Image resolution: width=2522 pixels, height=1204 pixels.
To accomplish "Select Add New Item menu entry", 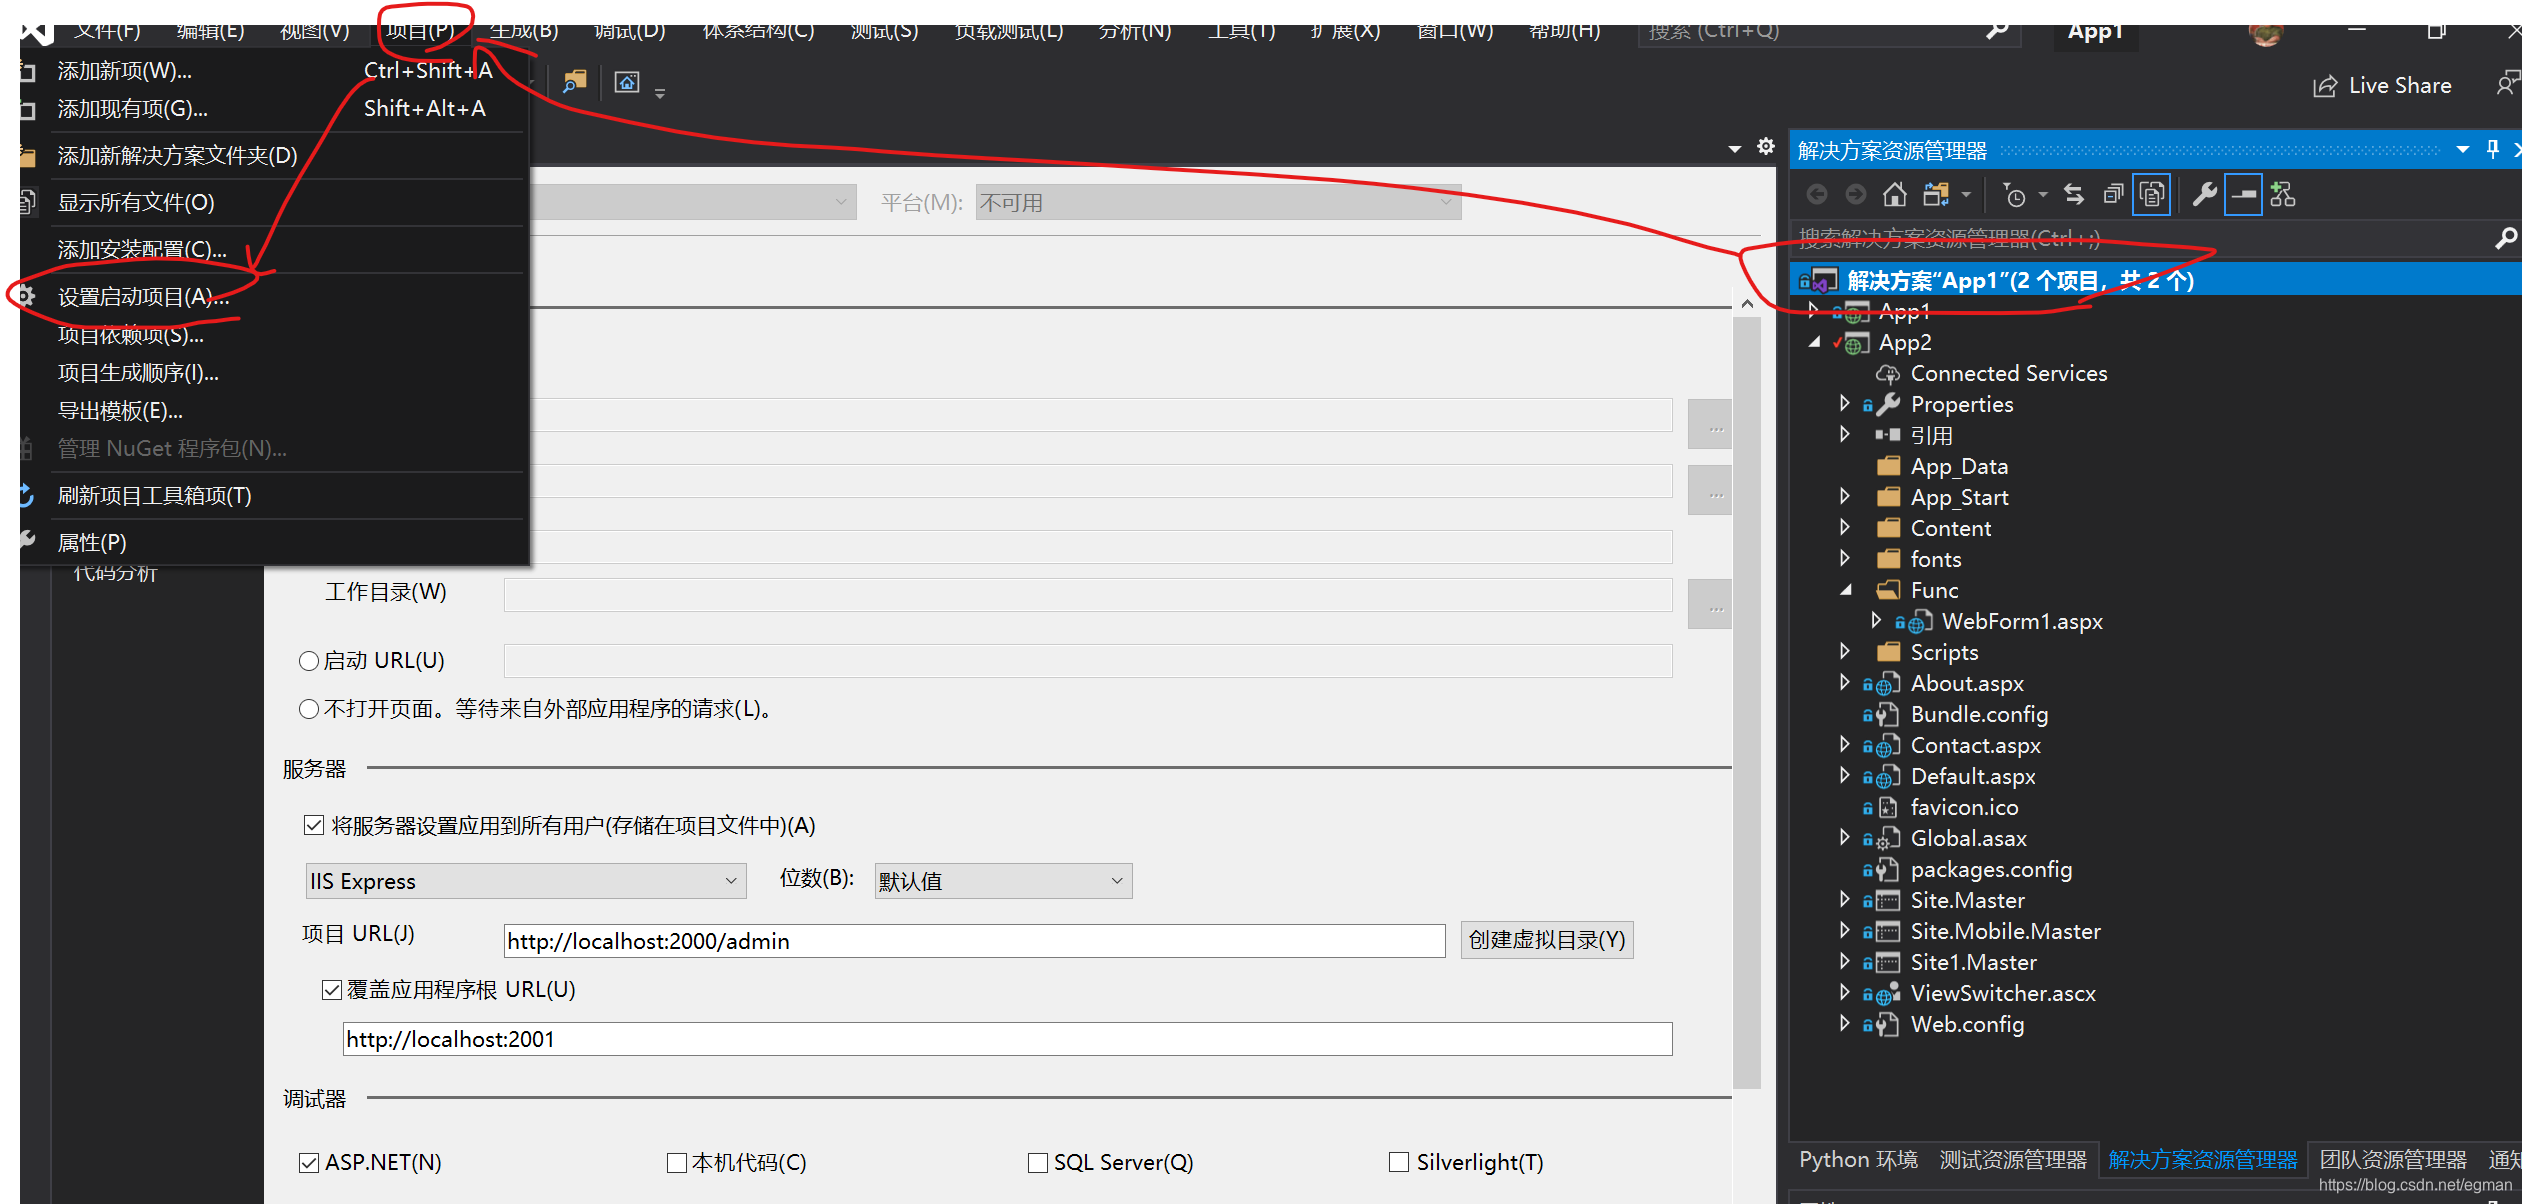I will [x=125, y=71].
